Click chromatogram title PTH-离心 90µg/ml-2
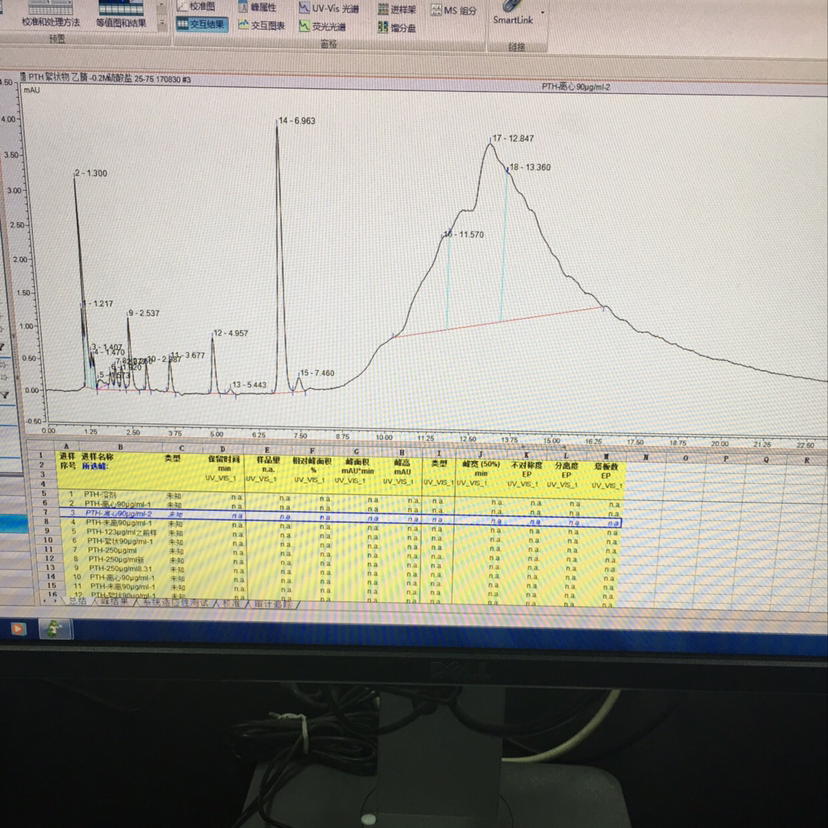The height and width of the screenshot is (828, 828). pyautogui.click(x=576, y=87)
